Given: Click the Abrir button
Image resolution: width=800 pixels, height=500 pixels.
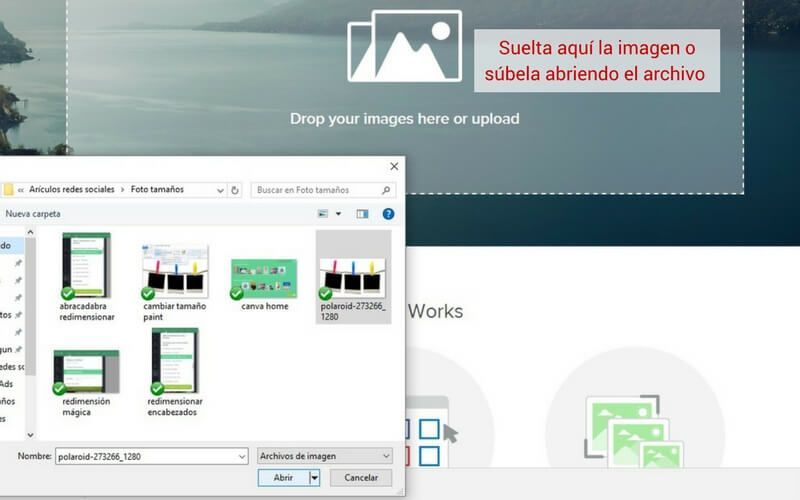Looking at the screenshot, I should click(x=283, y=478).
